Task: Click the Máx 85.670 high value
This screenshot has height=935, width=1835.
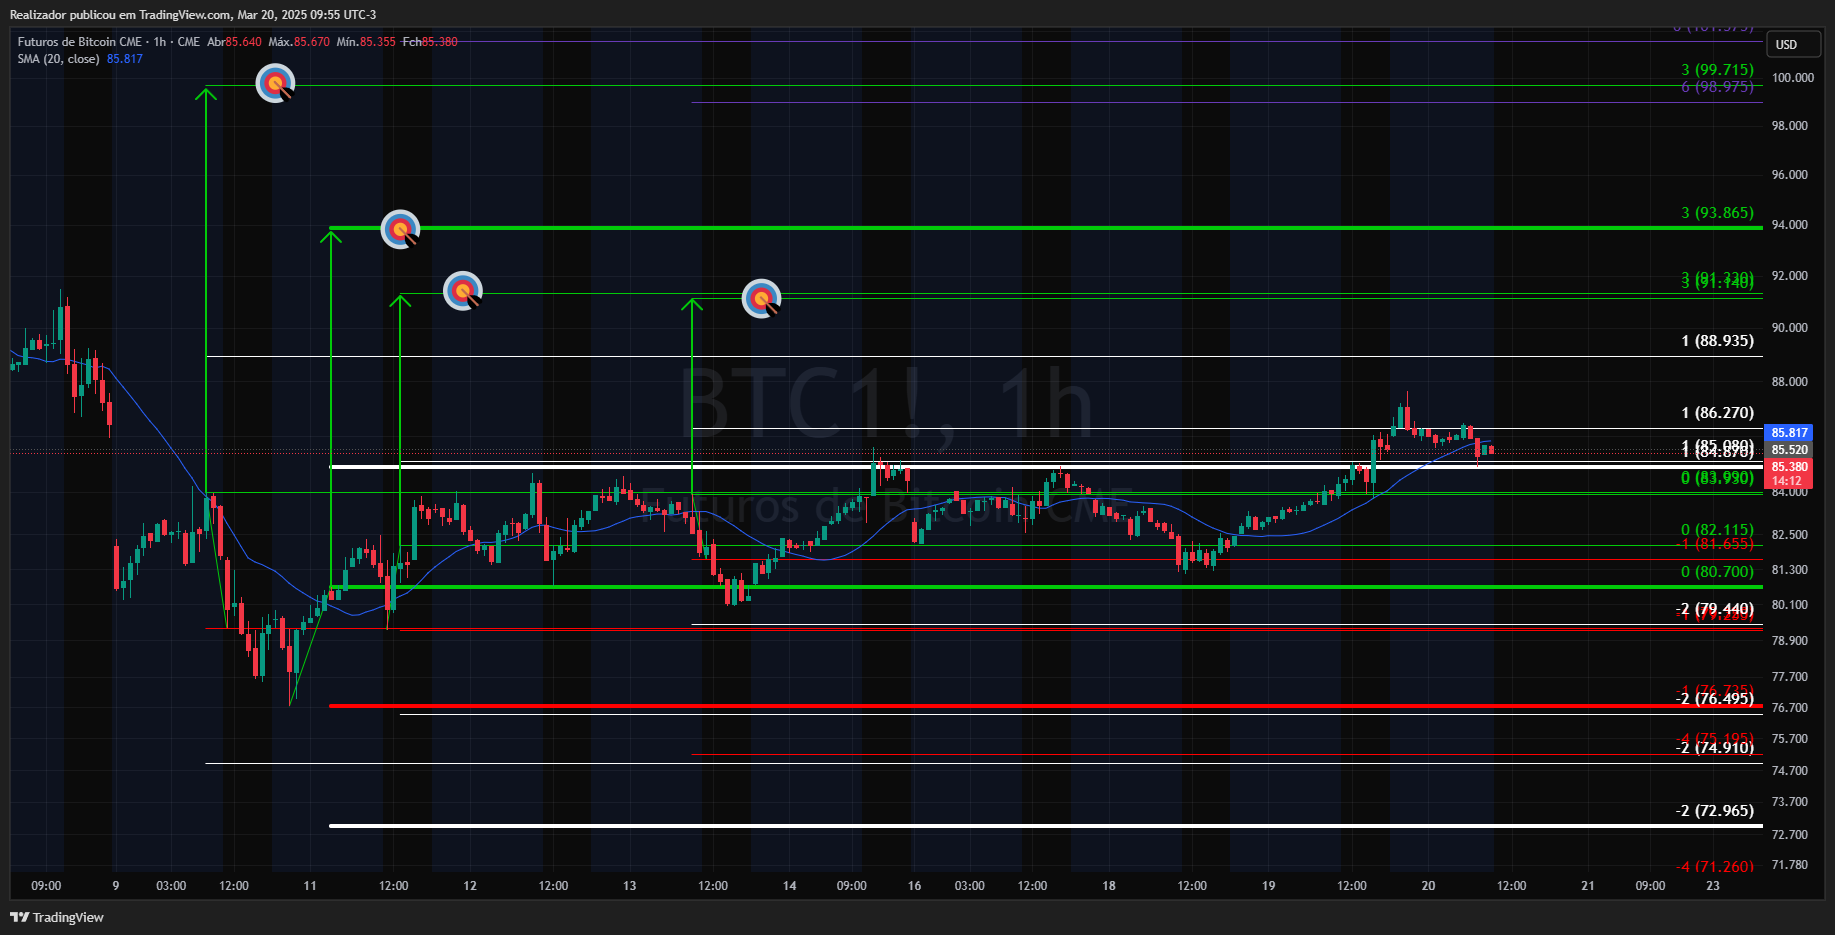Action: pyautogui.click(x=299, y=42)
